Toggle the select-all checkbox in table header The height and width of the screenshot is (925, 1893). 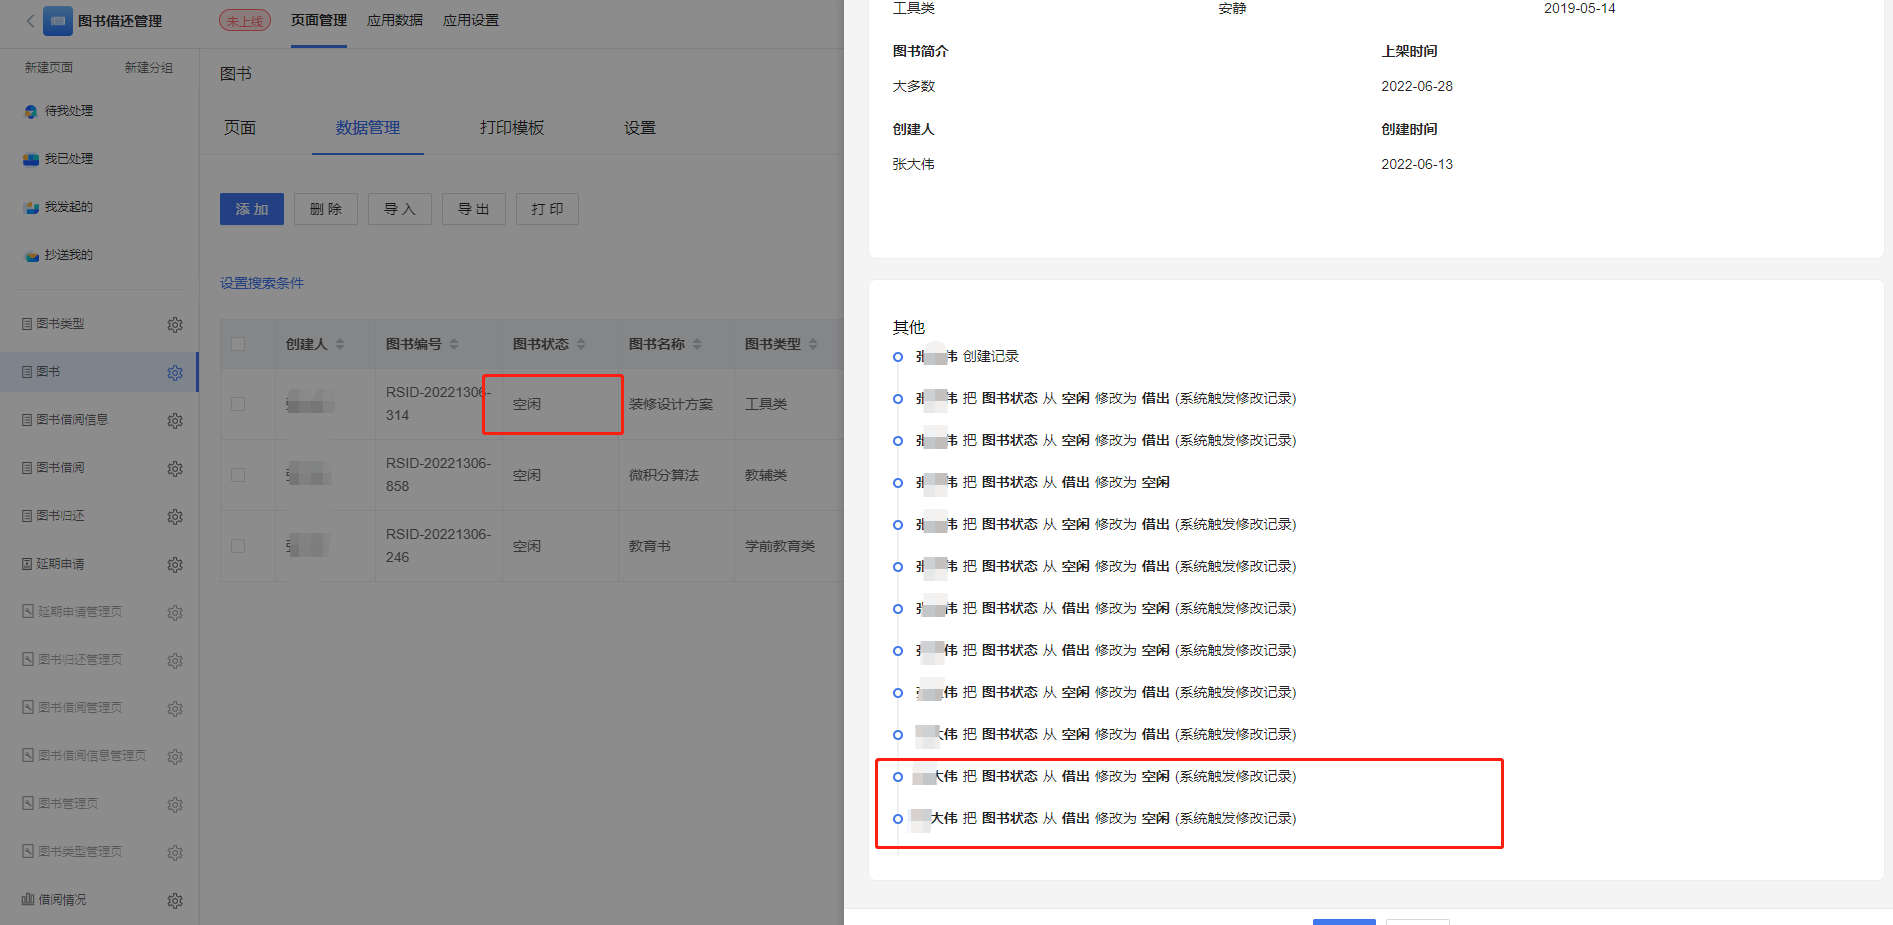[x=238, y=344]
